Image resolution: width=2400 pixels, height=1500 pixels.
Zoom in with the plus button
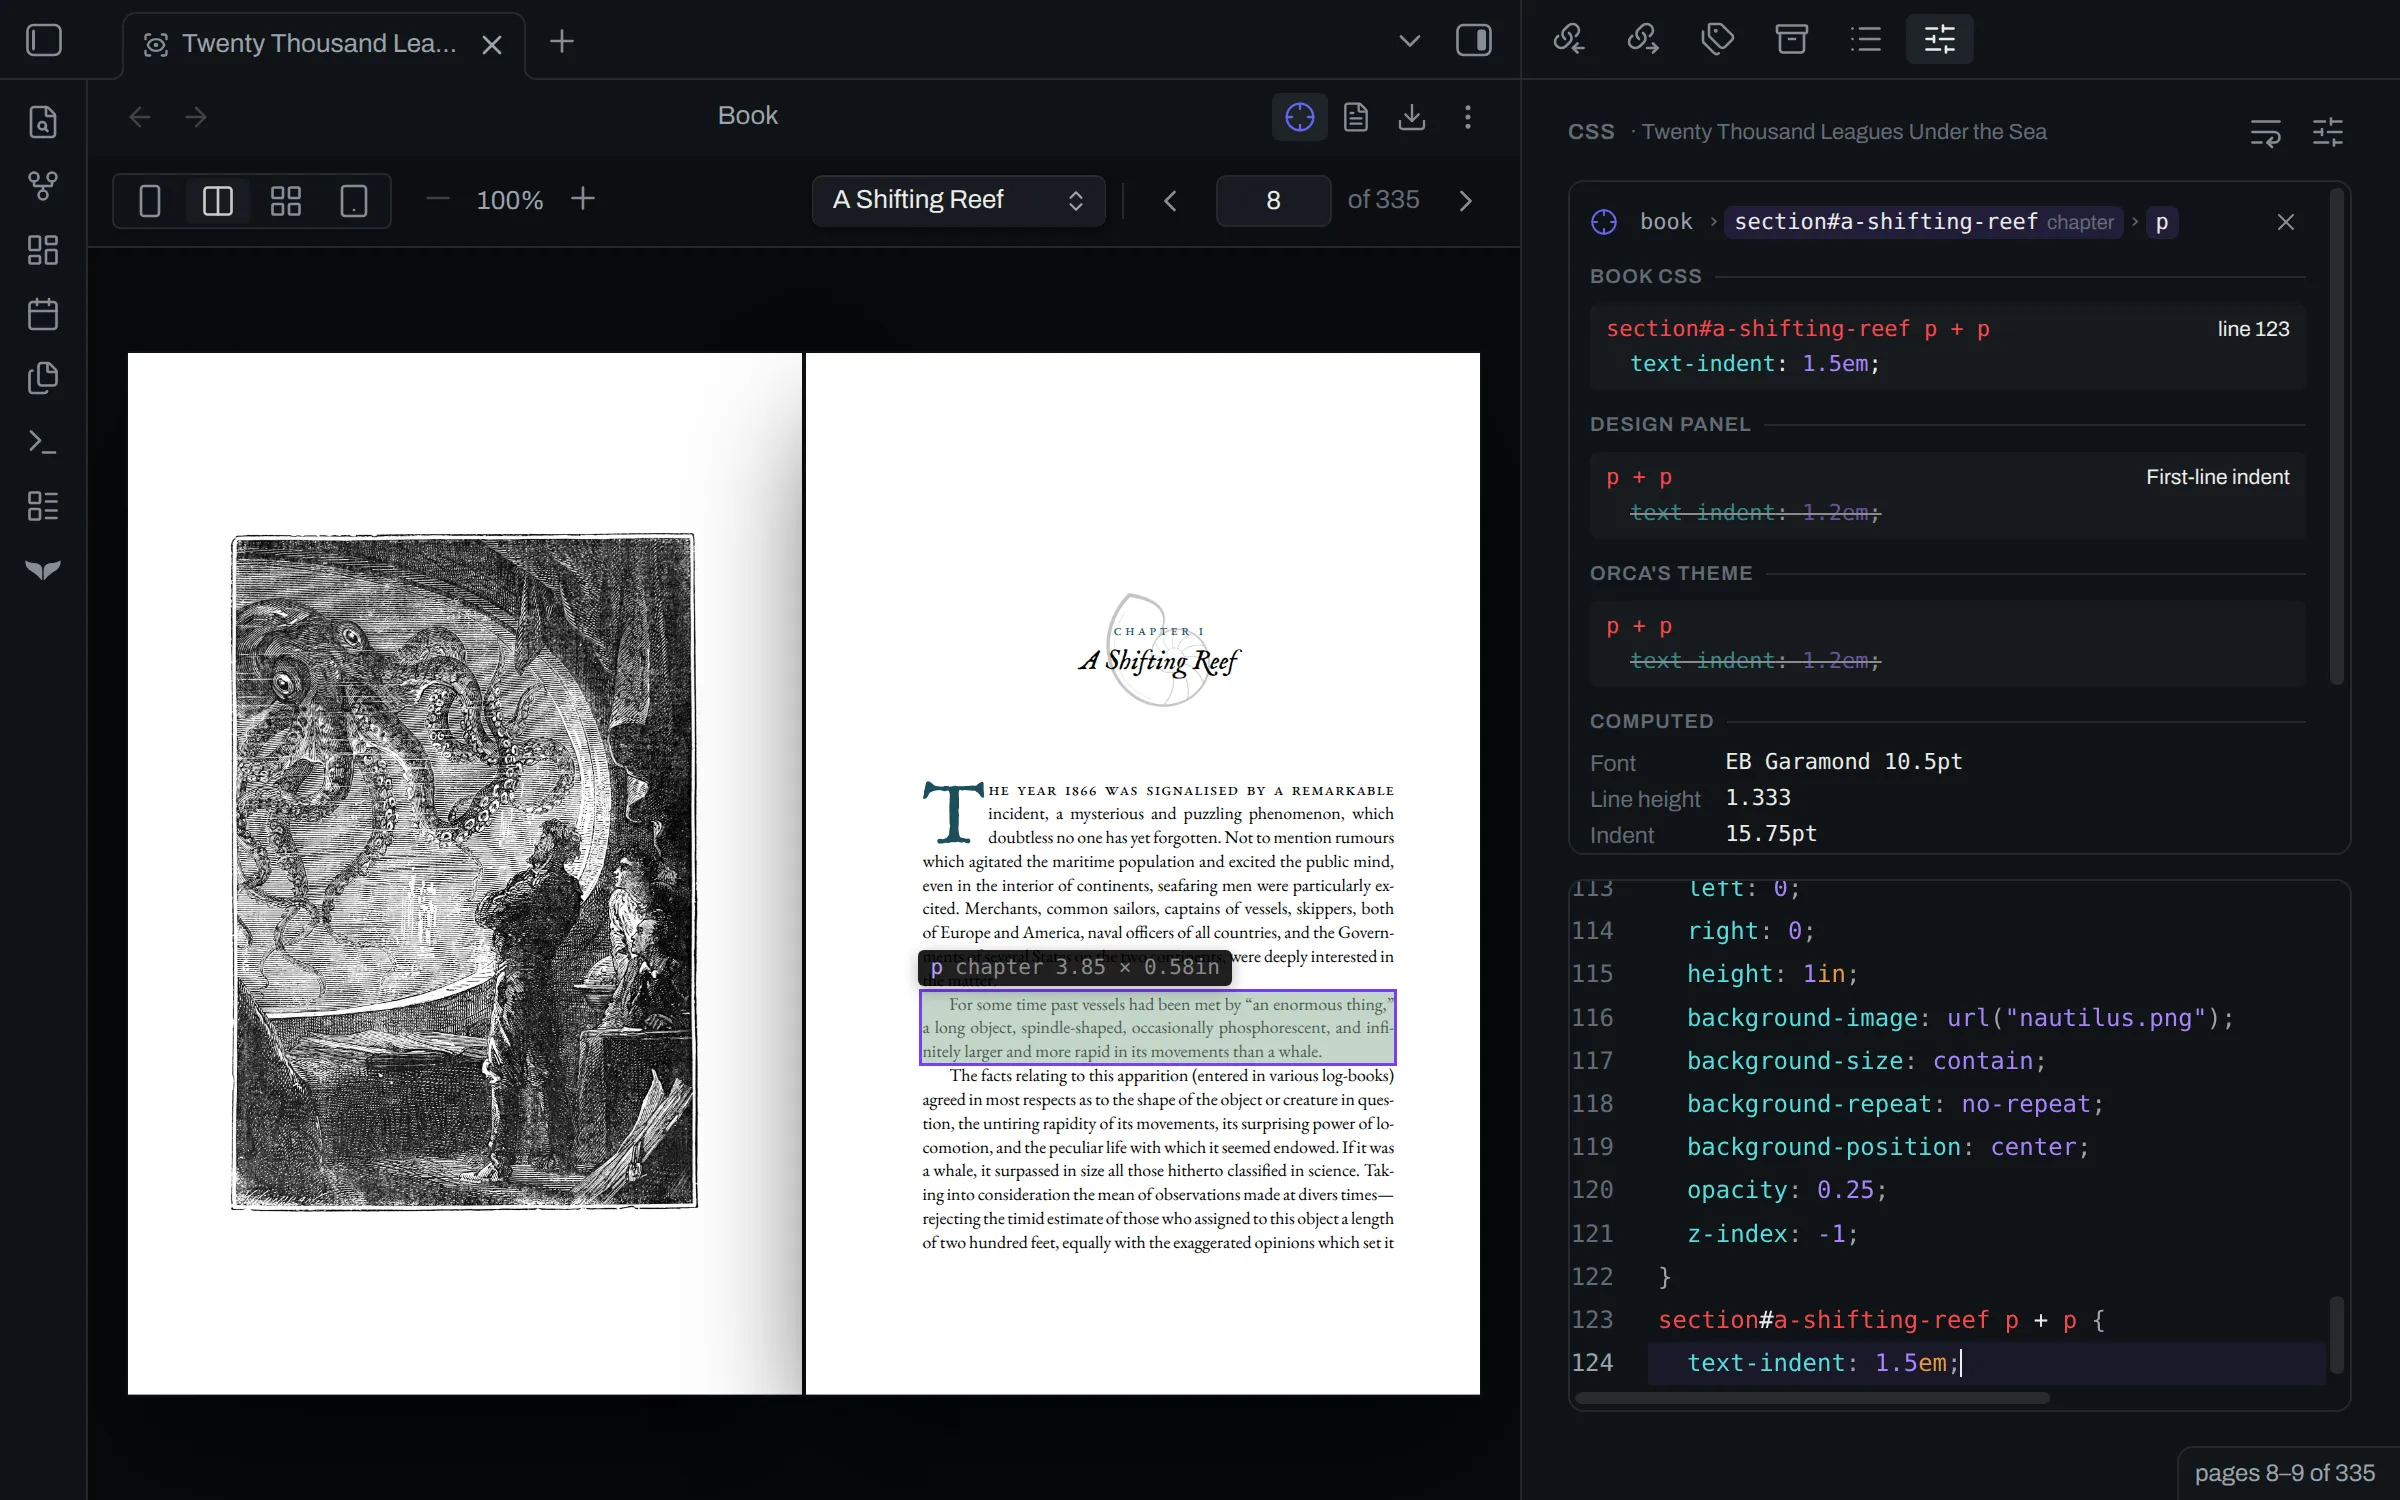pos(583,199)
